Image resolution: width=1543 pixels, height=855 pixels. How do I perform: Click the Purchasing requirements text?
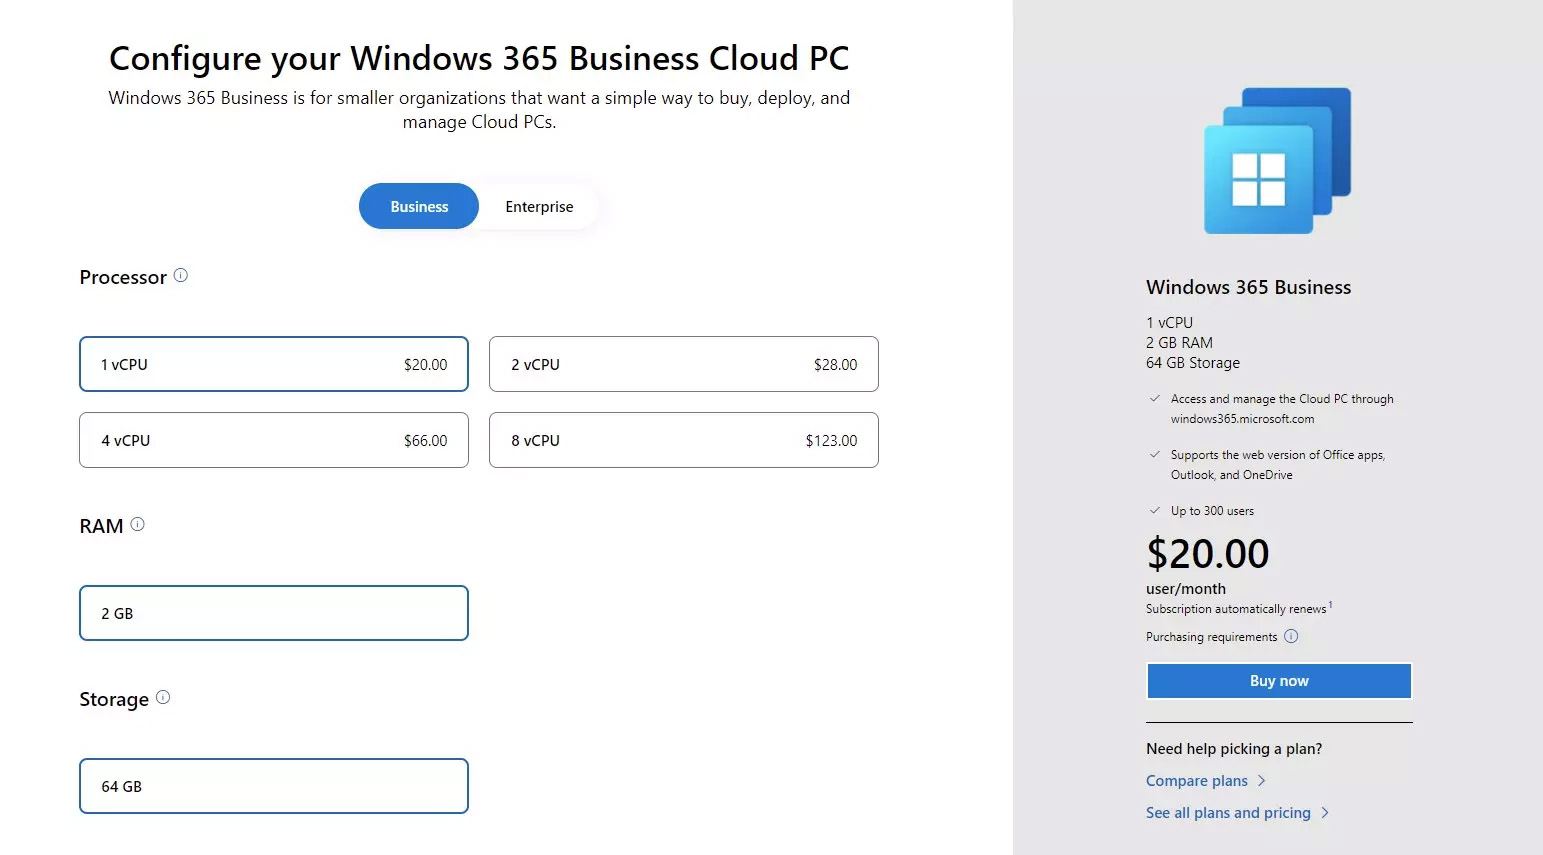tap(1211, 637)
